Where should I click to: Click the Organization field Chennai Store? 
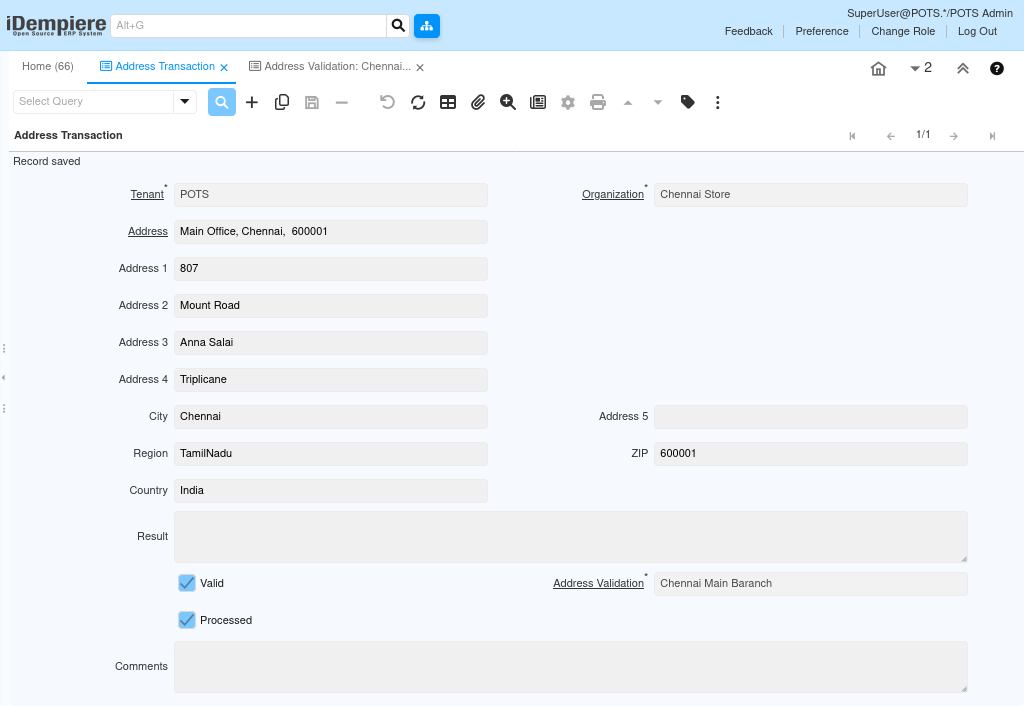tap(810, 195)
